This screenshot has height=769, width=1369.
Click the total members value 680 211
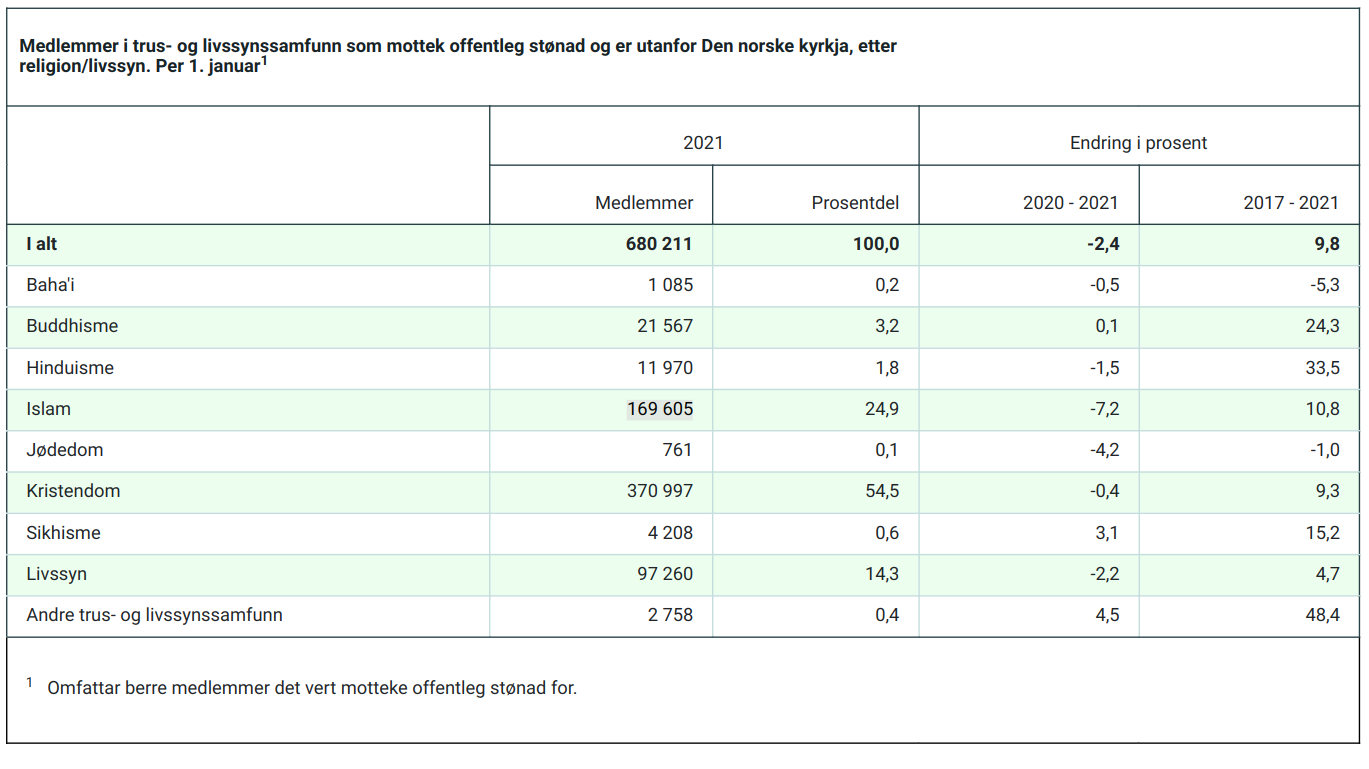pos(659,244)
